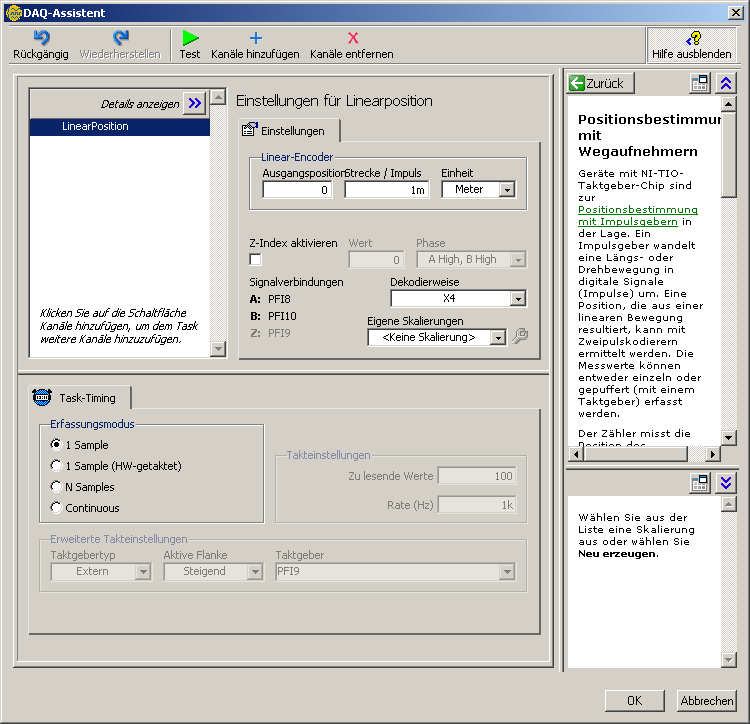Click the Einstellungen tab icon
The height and width of the screenshot is (724, 750).
[x=250, y=129]
